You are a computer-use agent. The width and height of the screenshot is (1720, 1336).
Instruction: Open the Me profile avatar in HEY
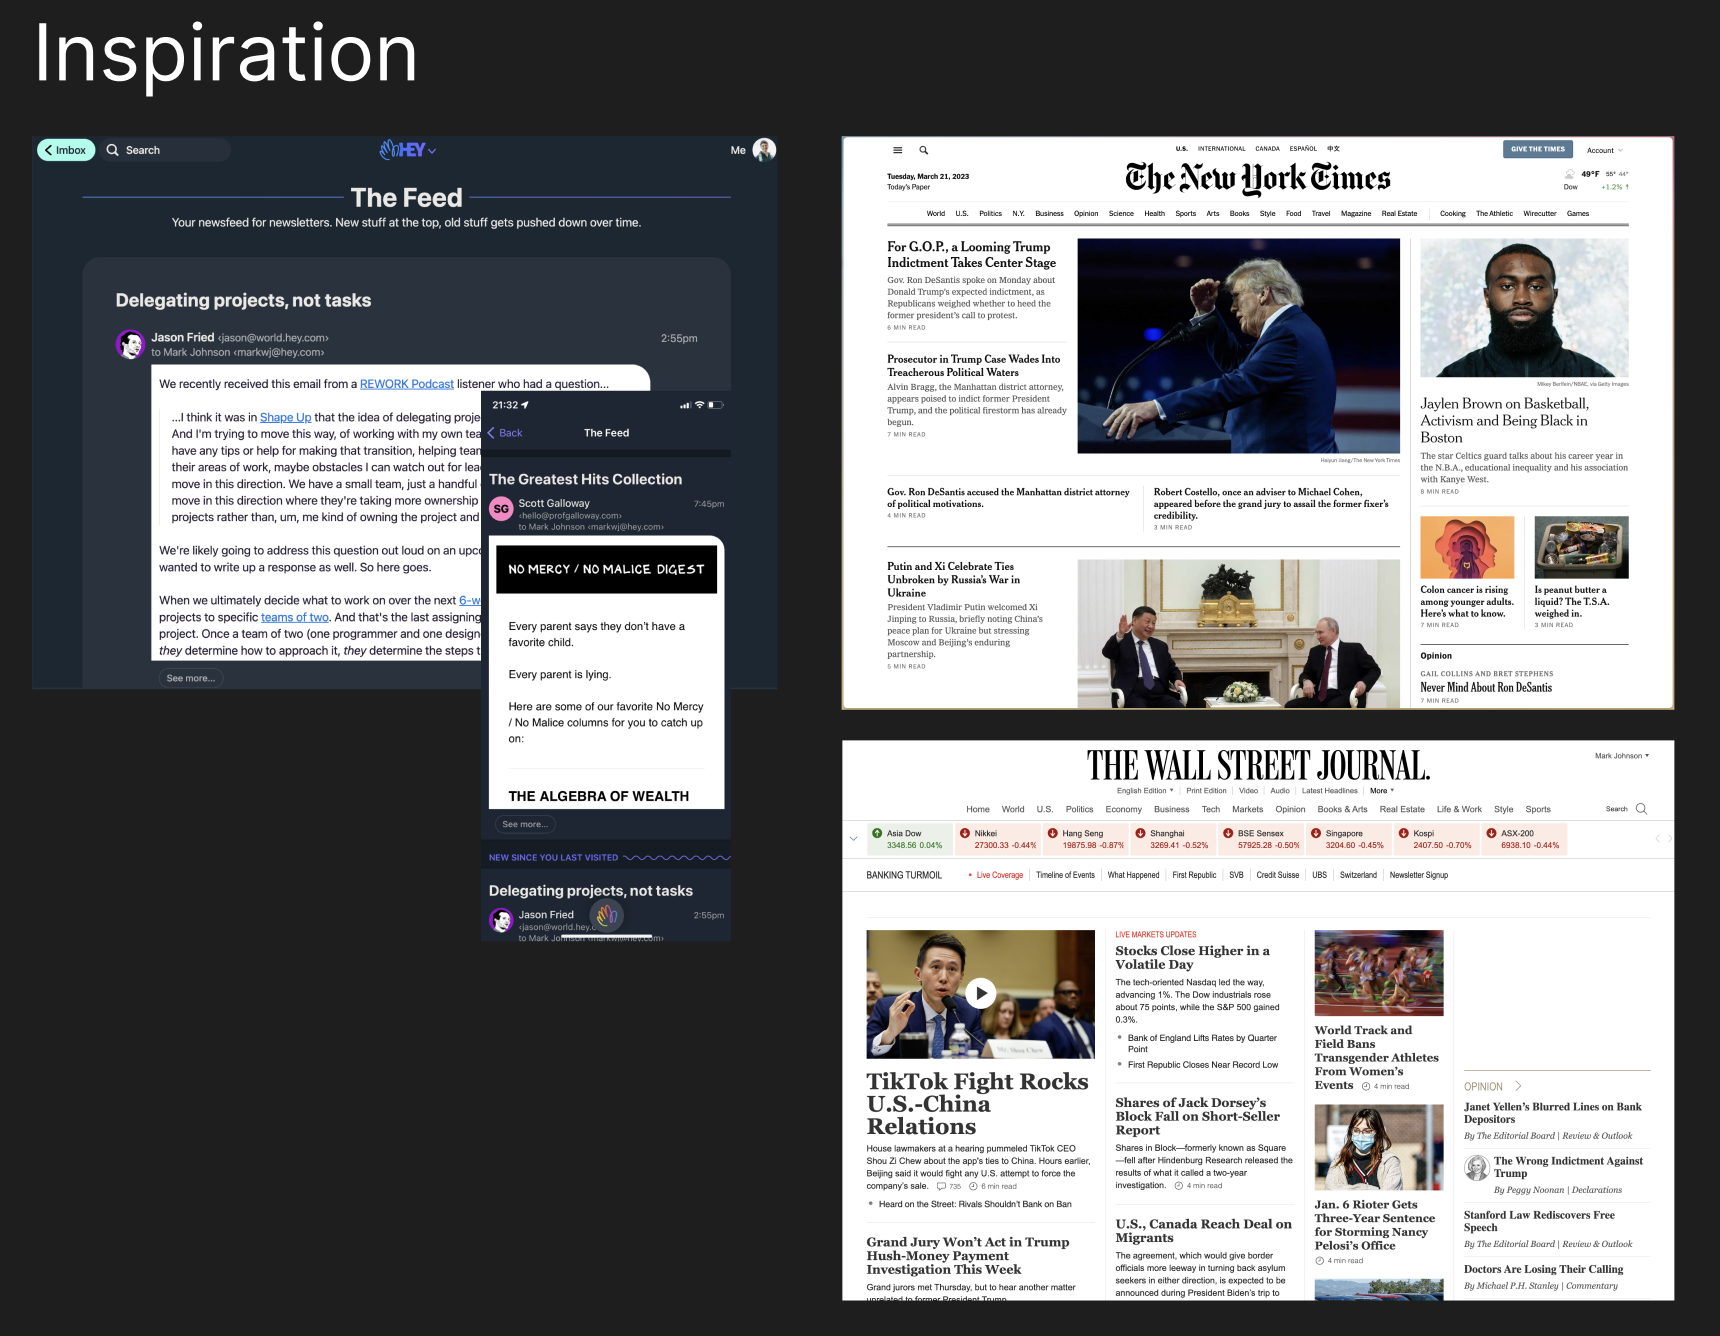[x=764, y=150]
